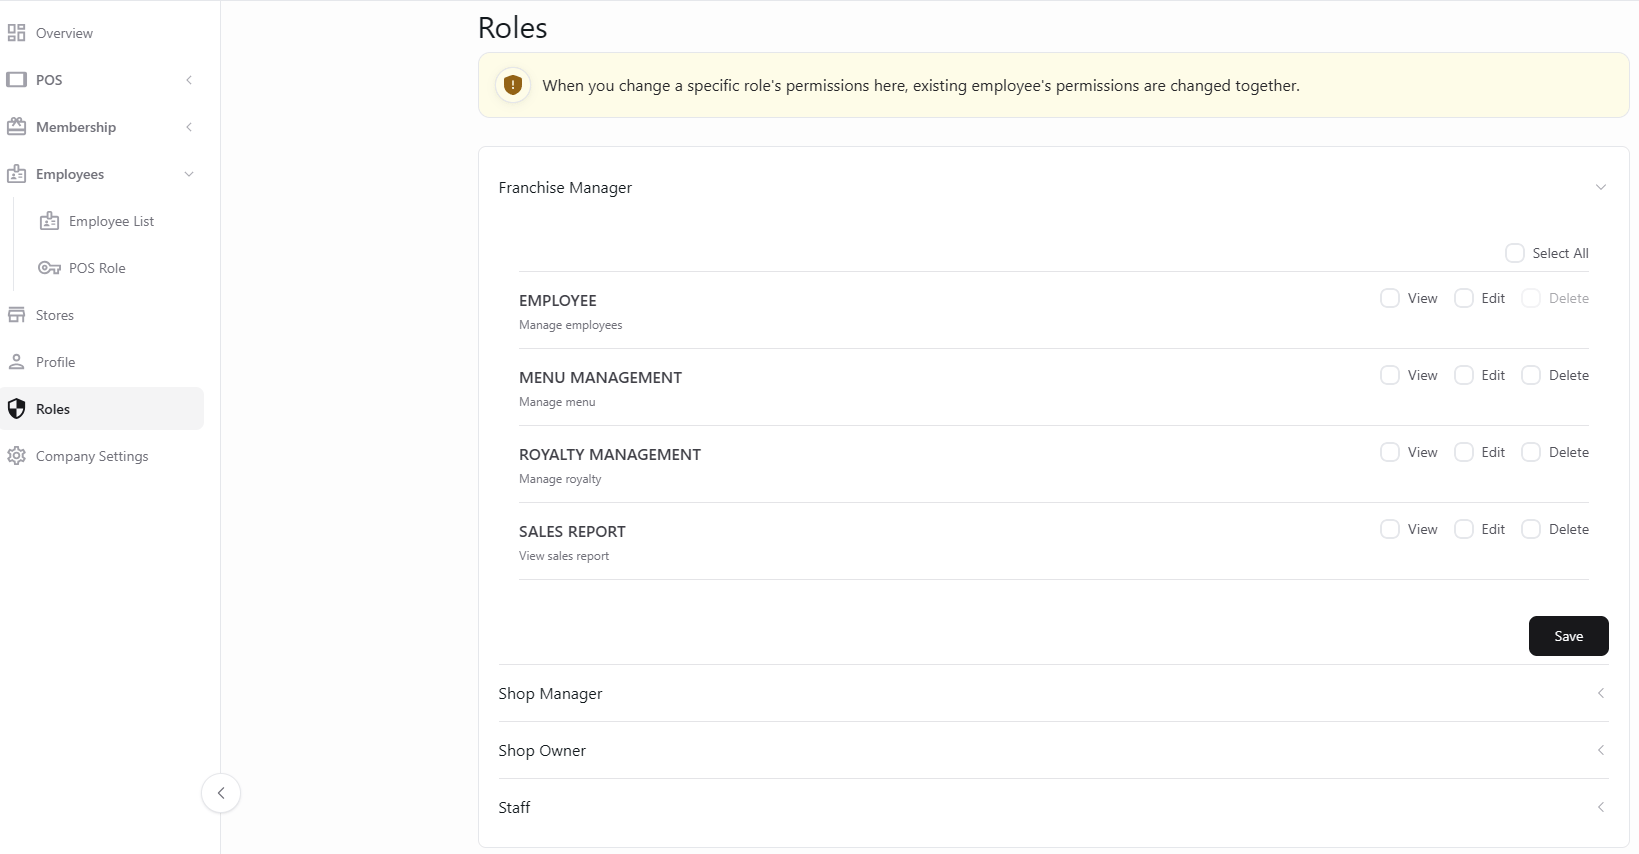
Task: Click the SALES REPORT heading
Action: (572, 531)
